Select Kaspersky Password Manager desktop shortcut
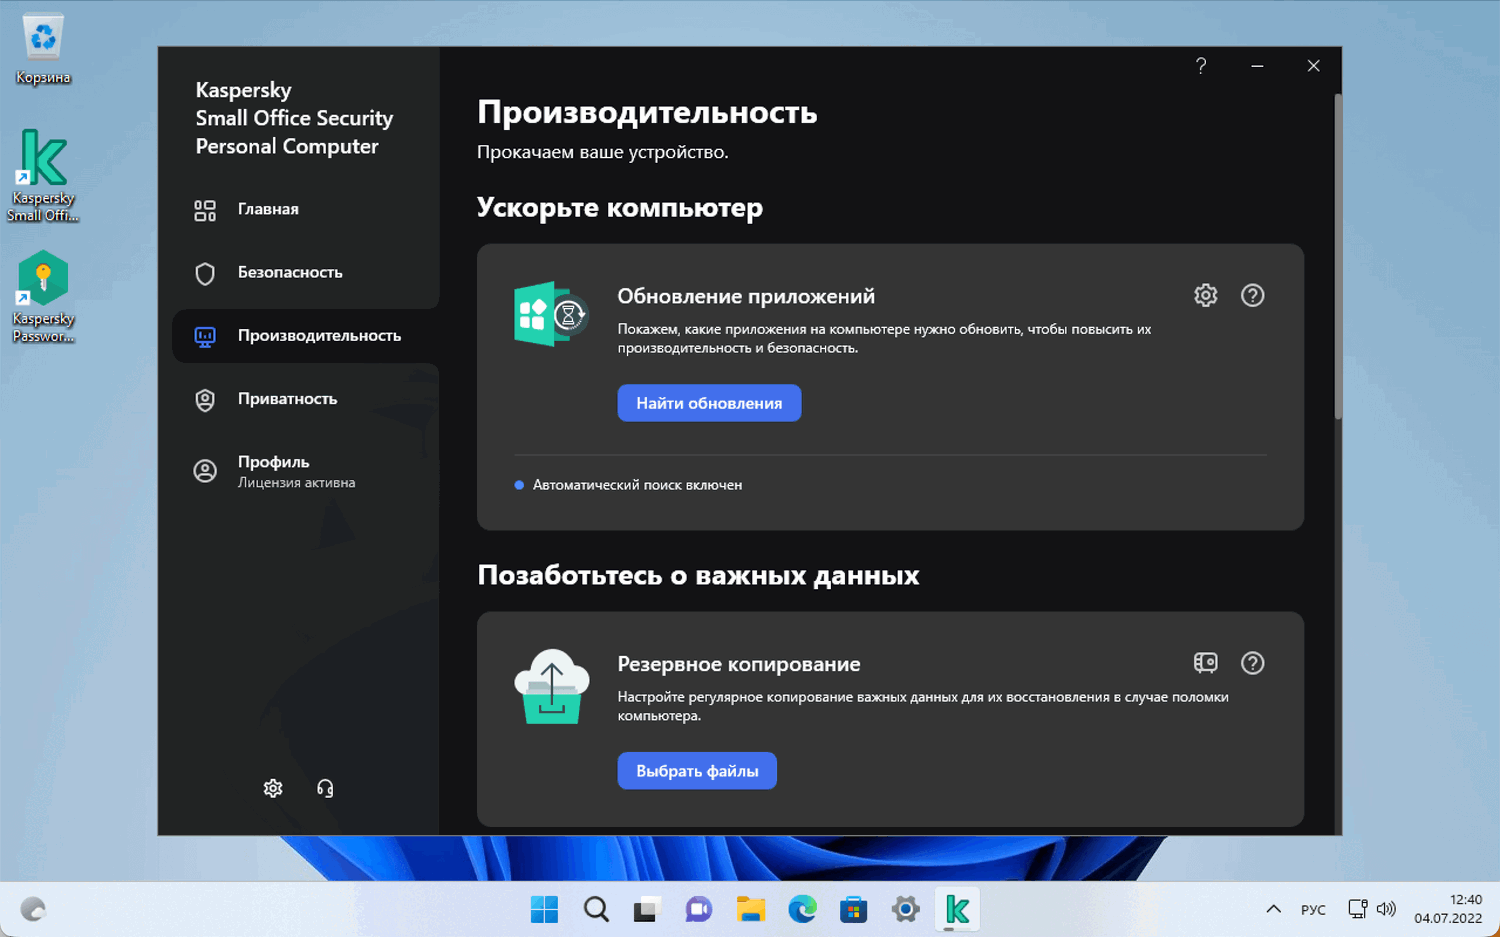This screenshot has height=937, width=1500. pyautogui.click(x=43, y=297)
